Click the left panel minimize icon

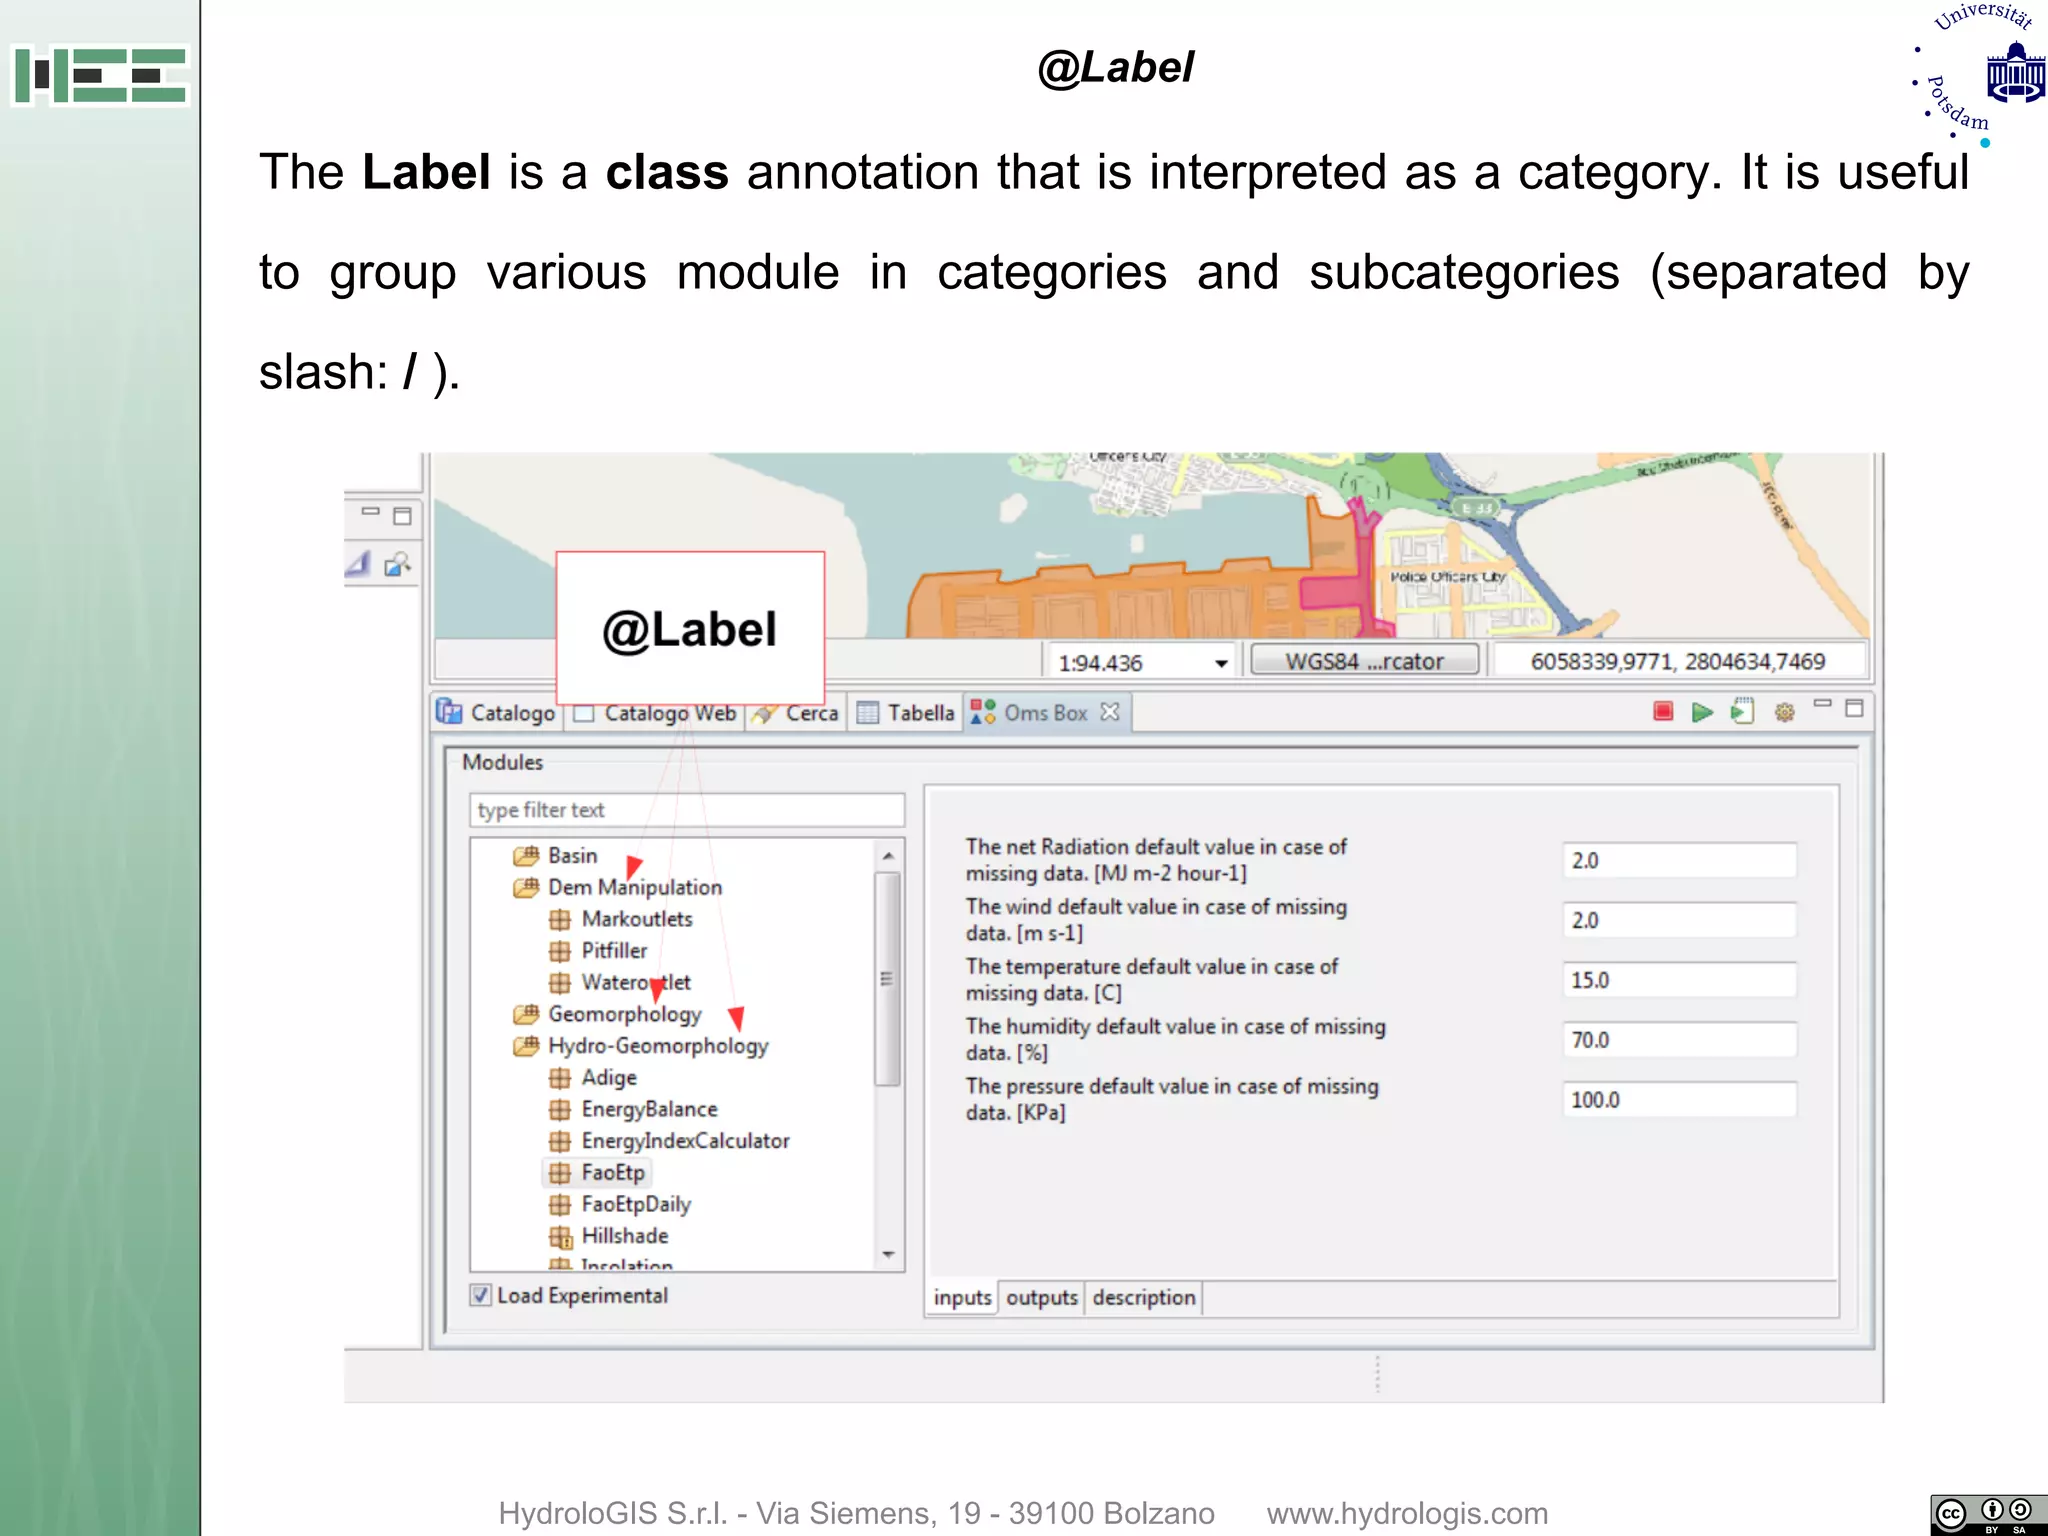click(371, 511)
